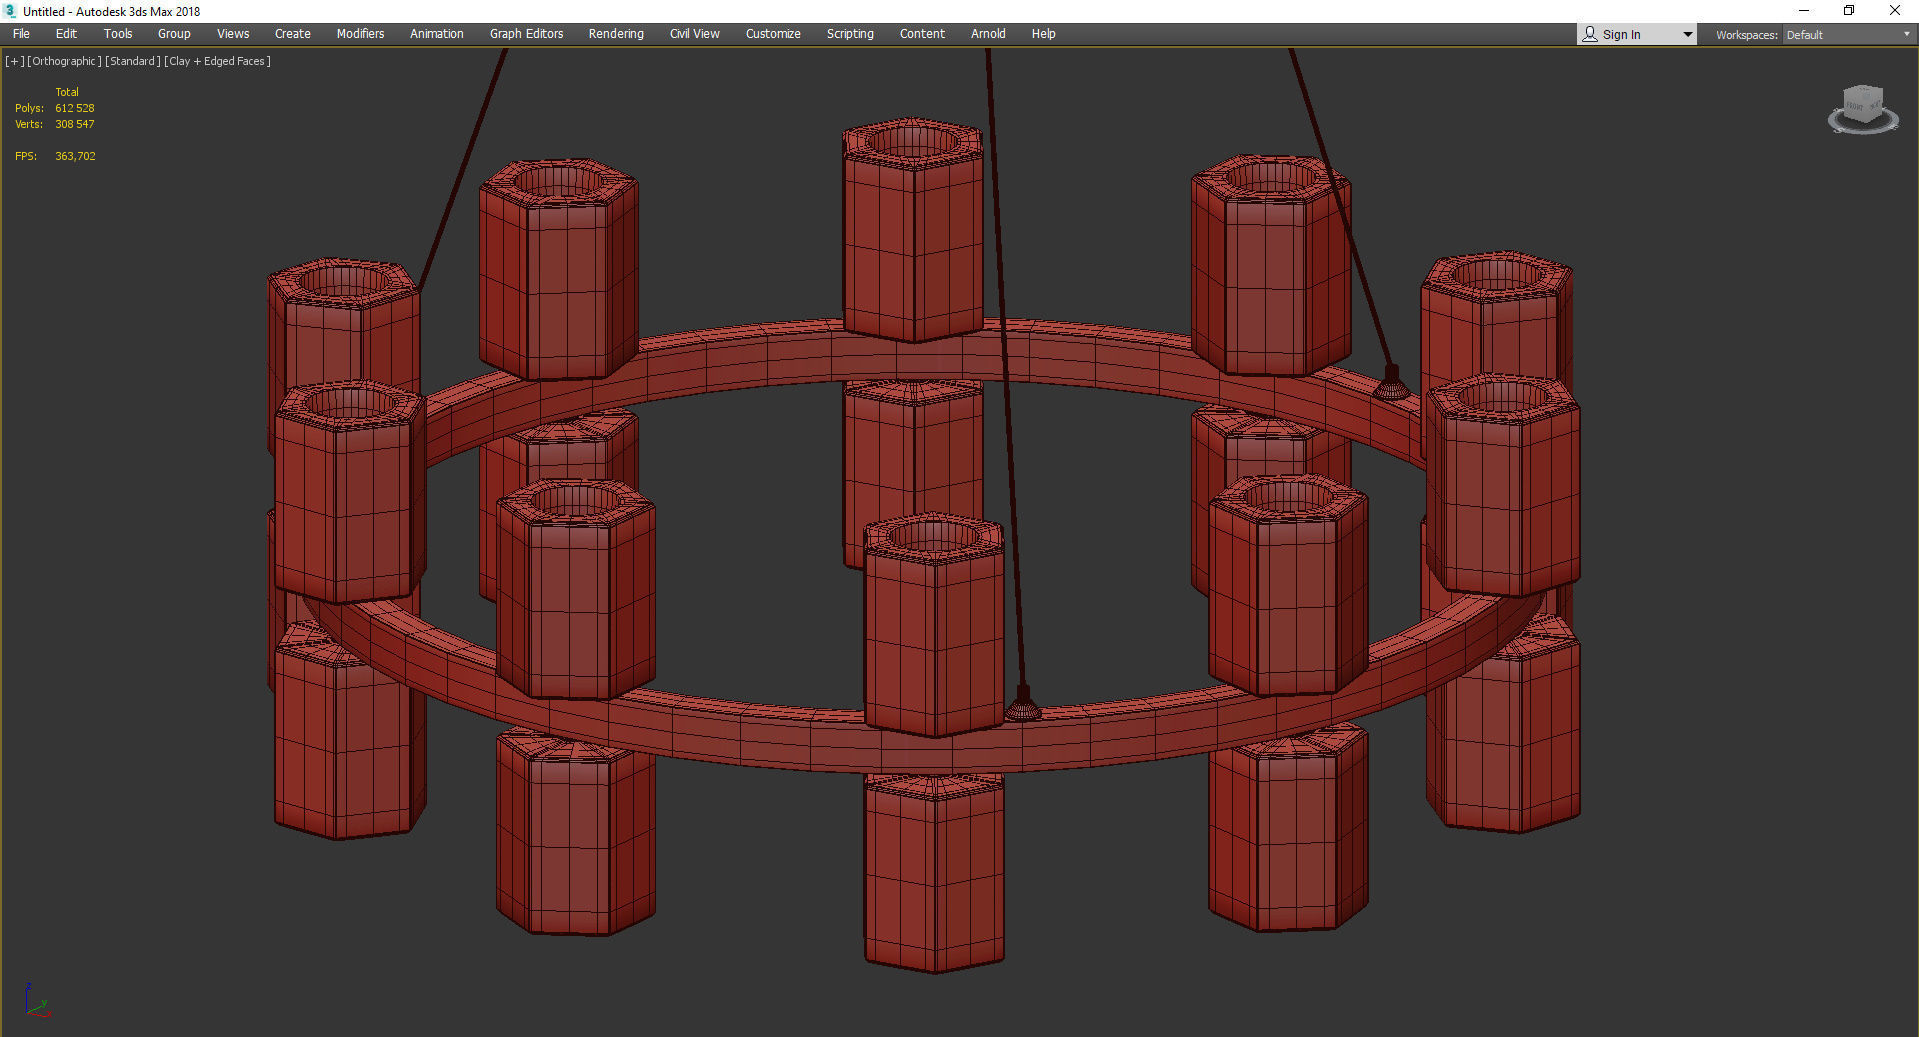Screen dimensions: 1919x1037
Task: Open the Arnold menu
Action: 988,34
